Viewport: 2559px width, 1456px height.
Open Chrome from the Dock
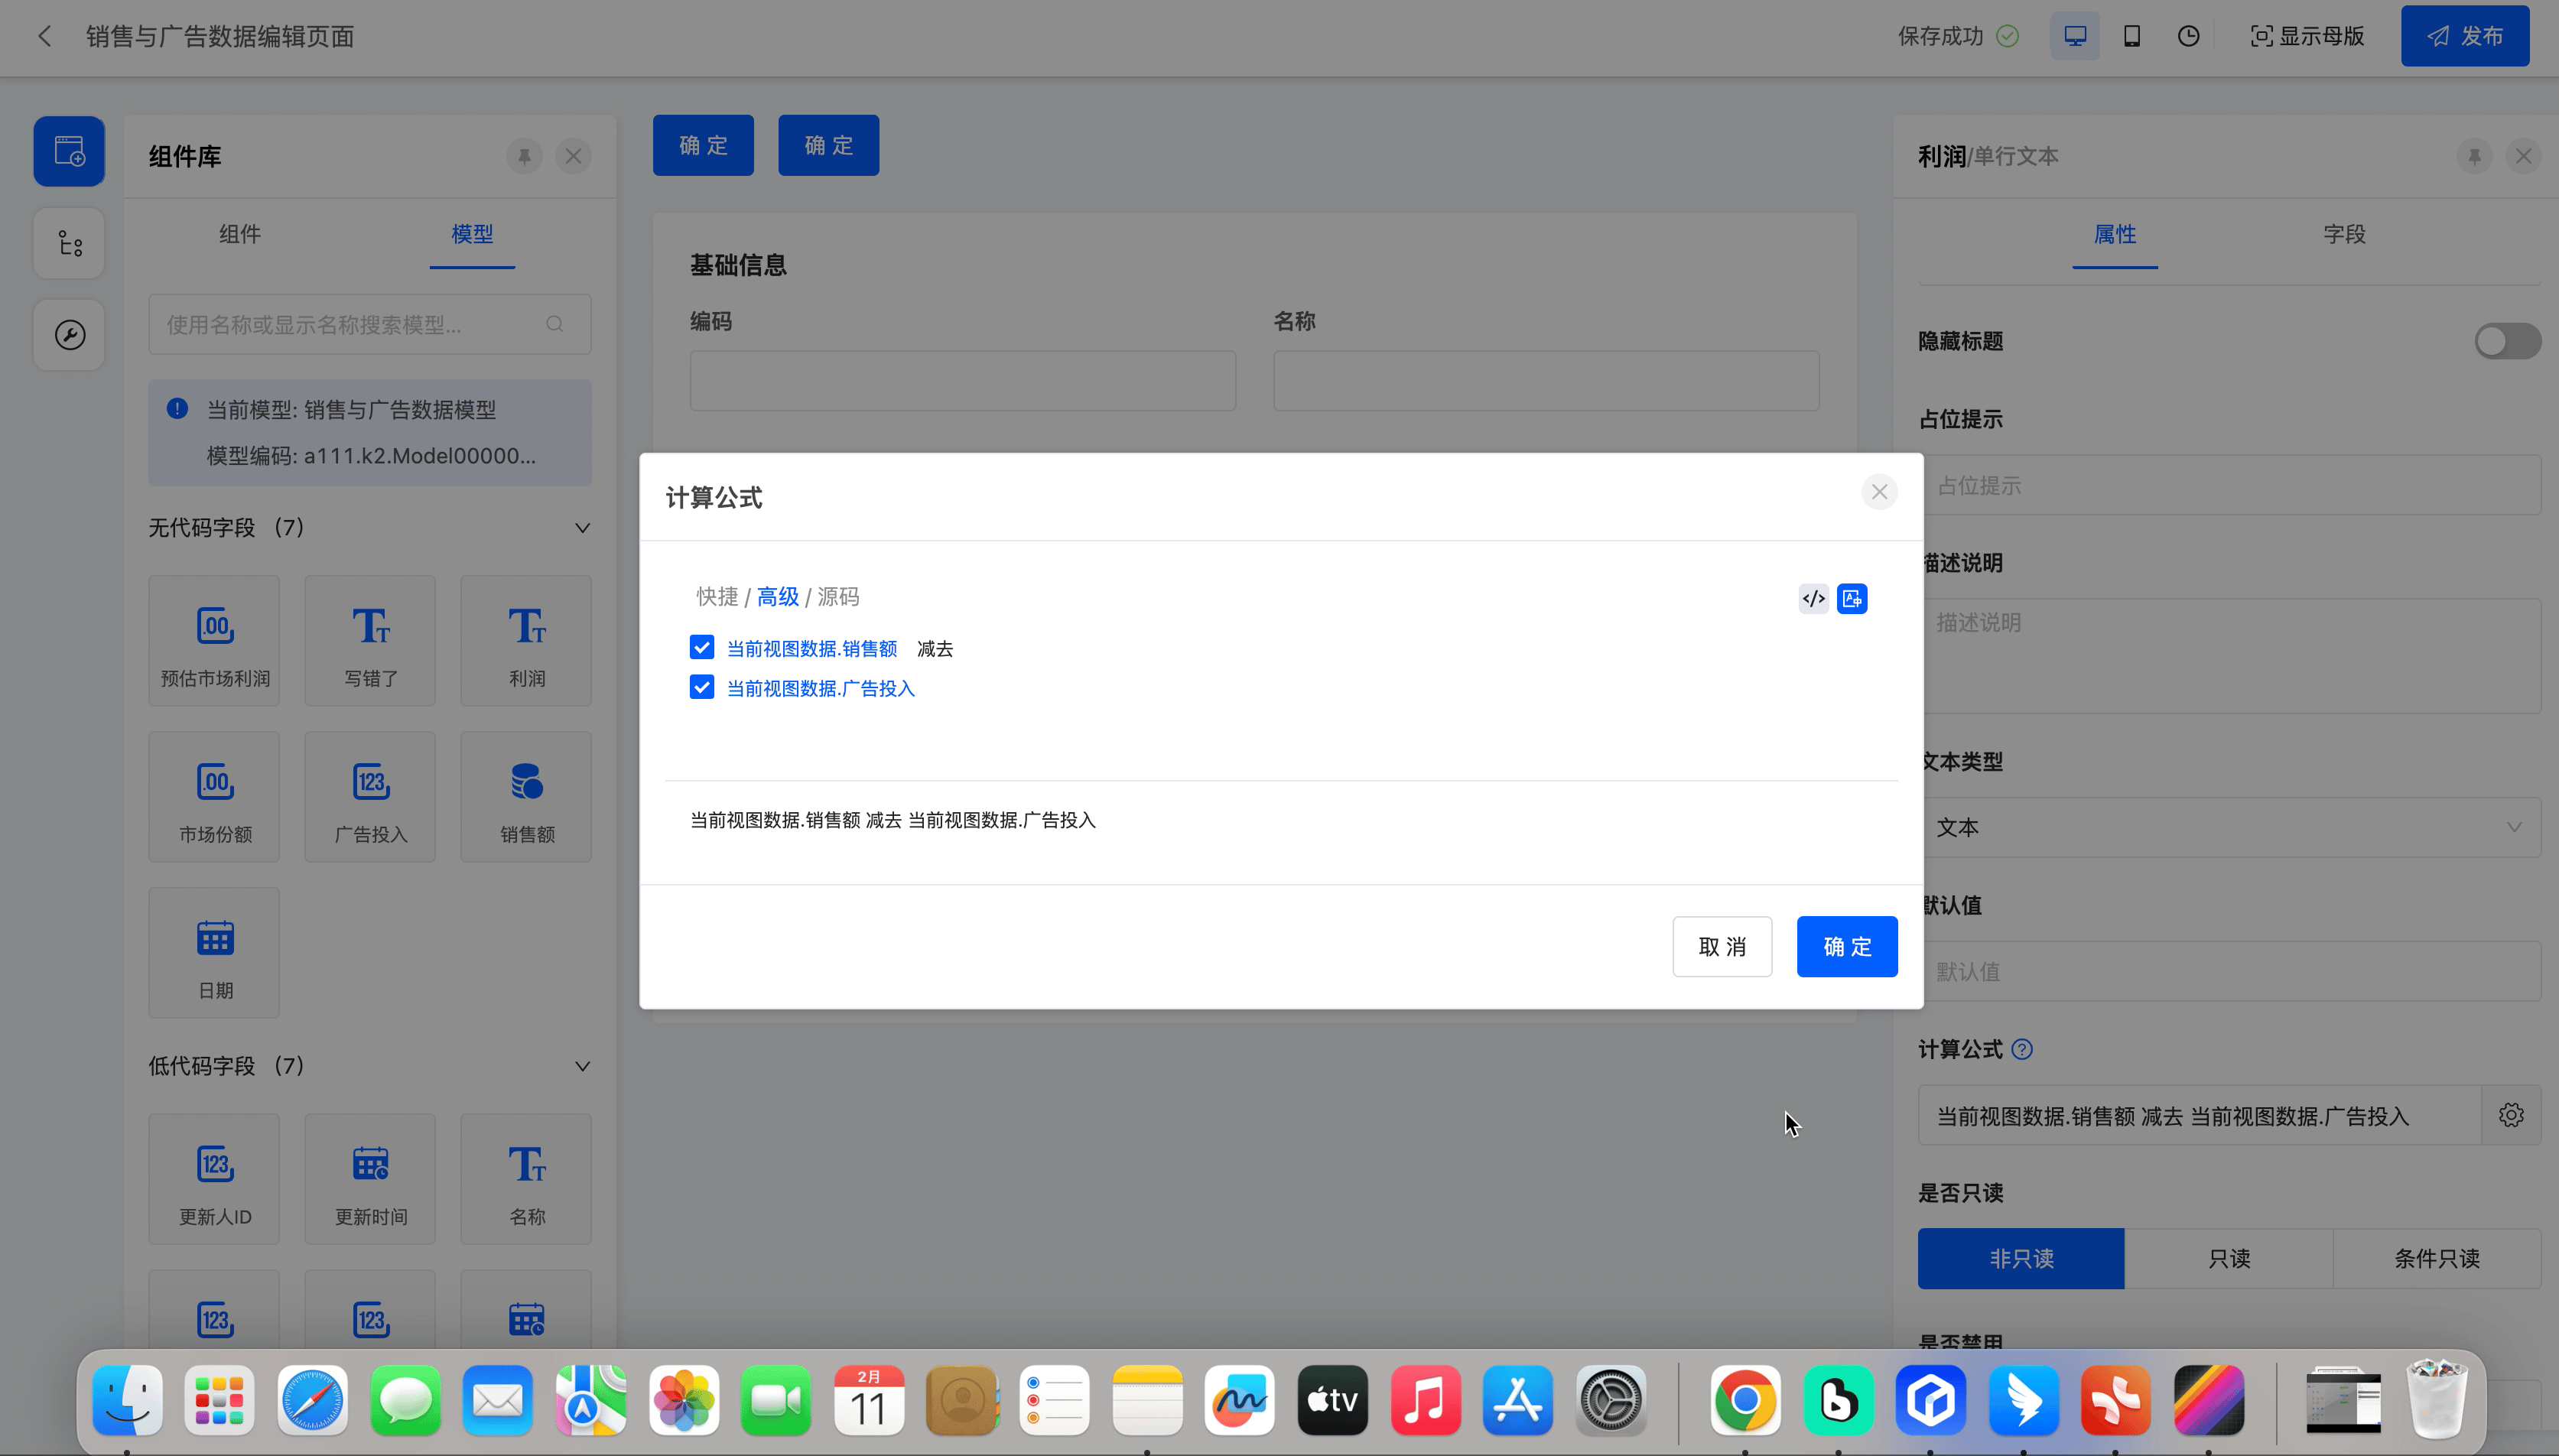click(x=1745, y=1400)
